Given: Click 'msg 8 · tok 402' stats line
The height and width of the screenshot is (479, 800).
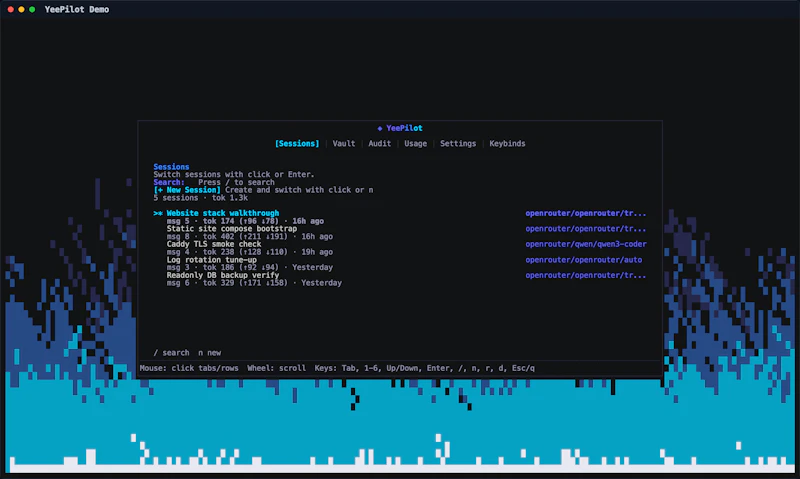Looking at the screenshot, I should click(x=249, y=236).
